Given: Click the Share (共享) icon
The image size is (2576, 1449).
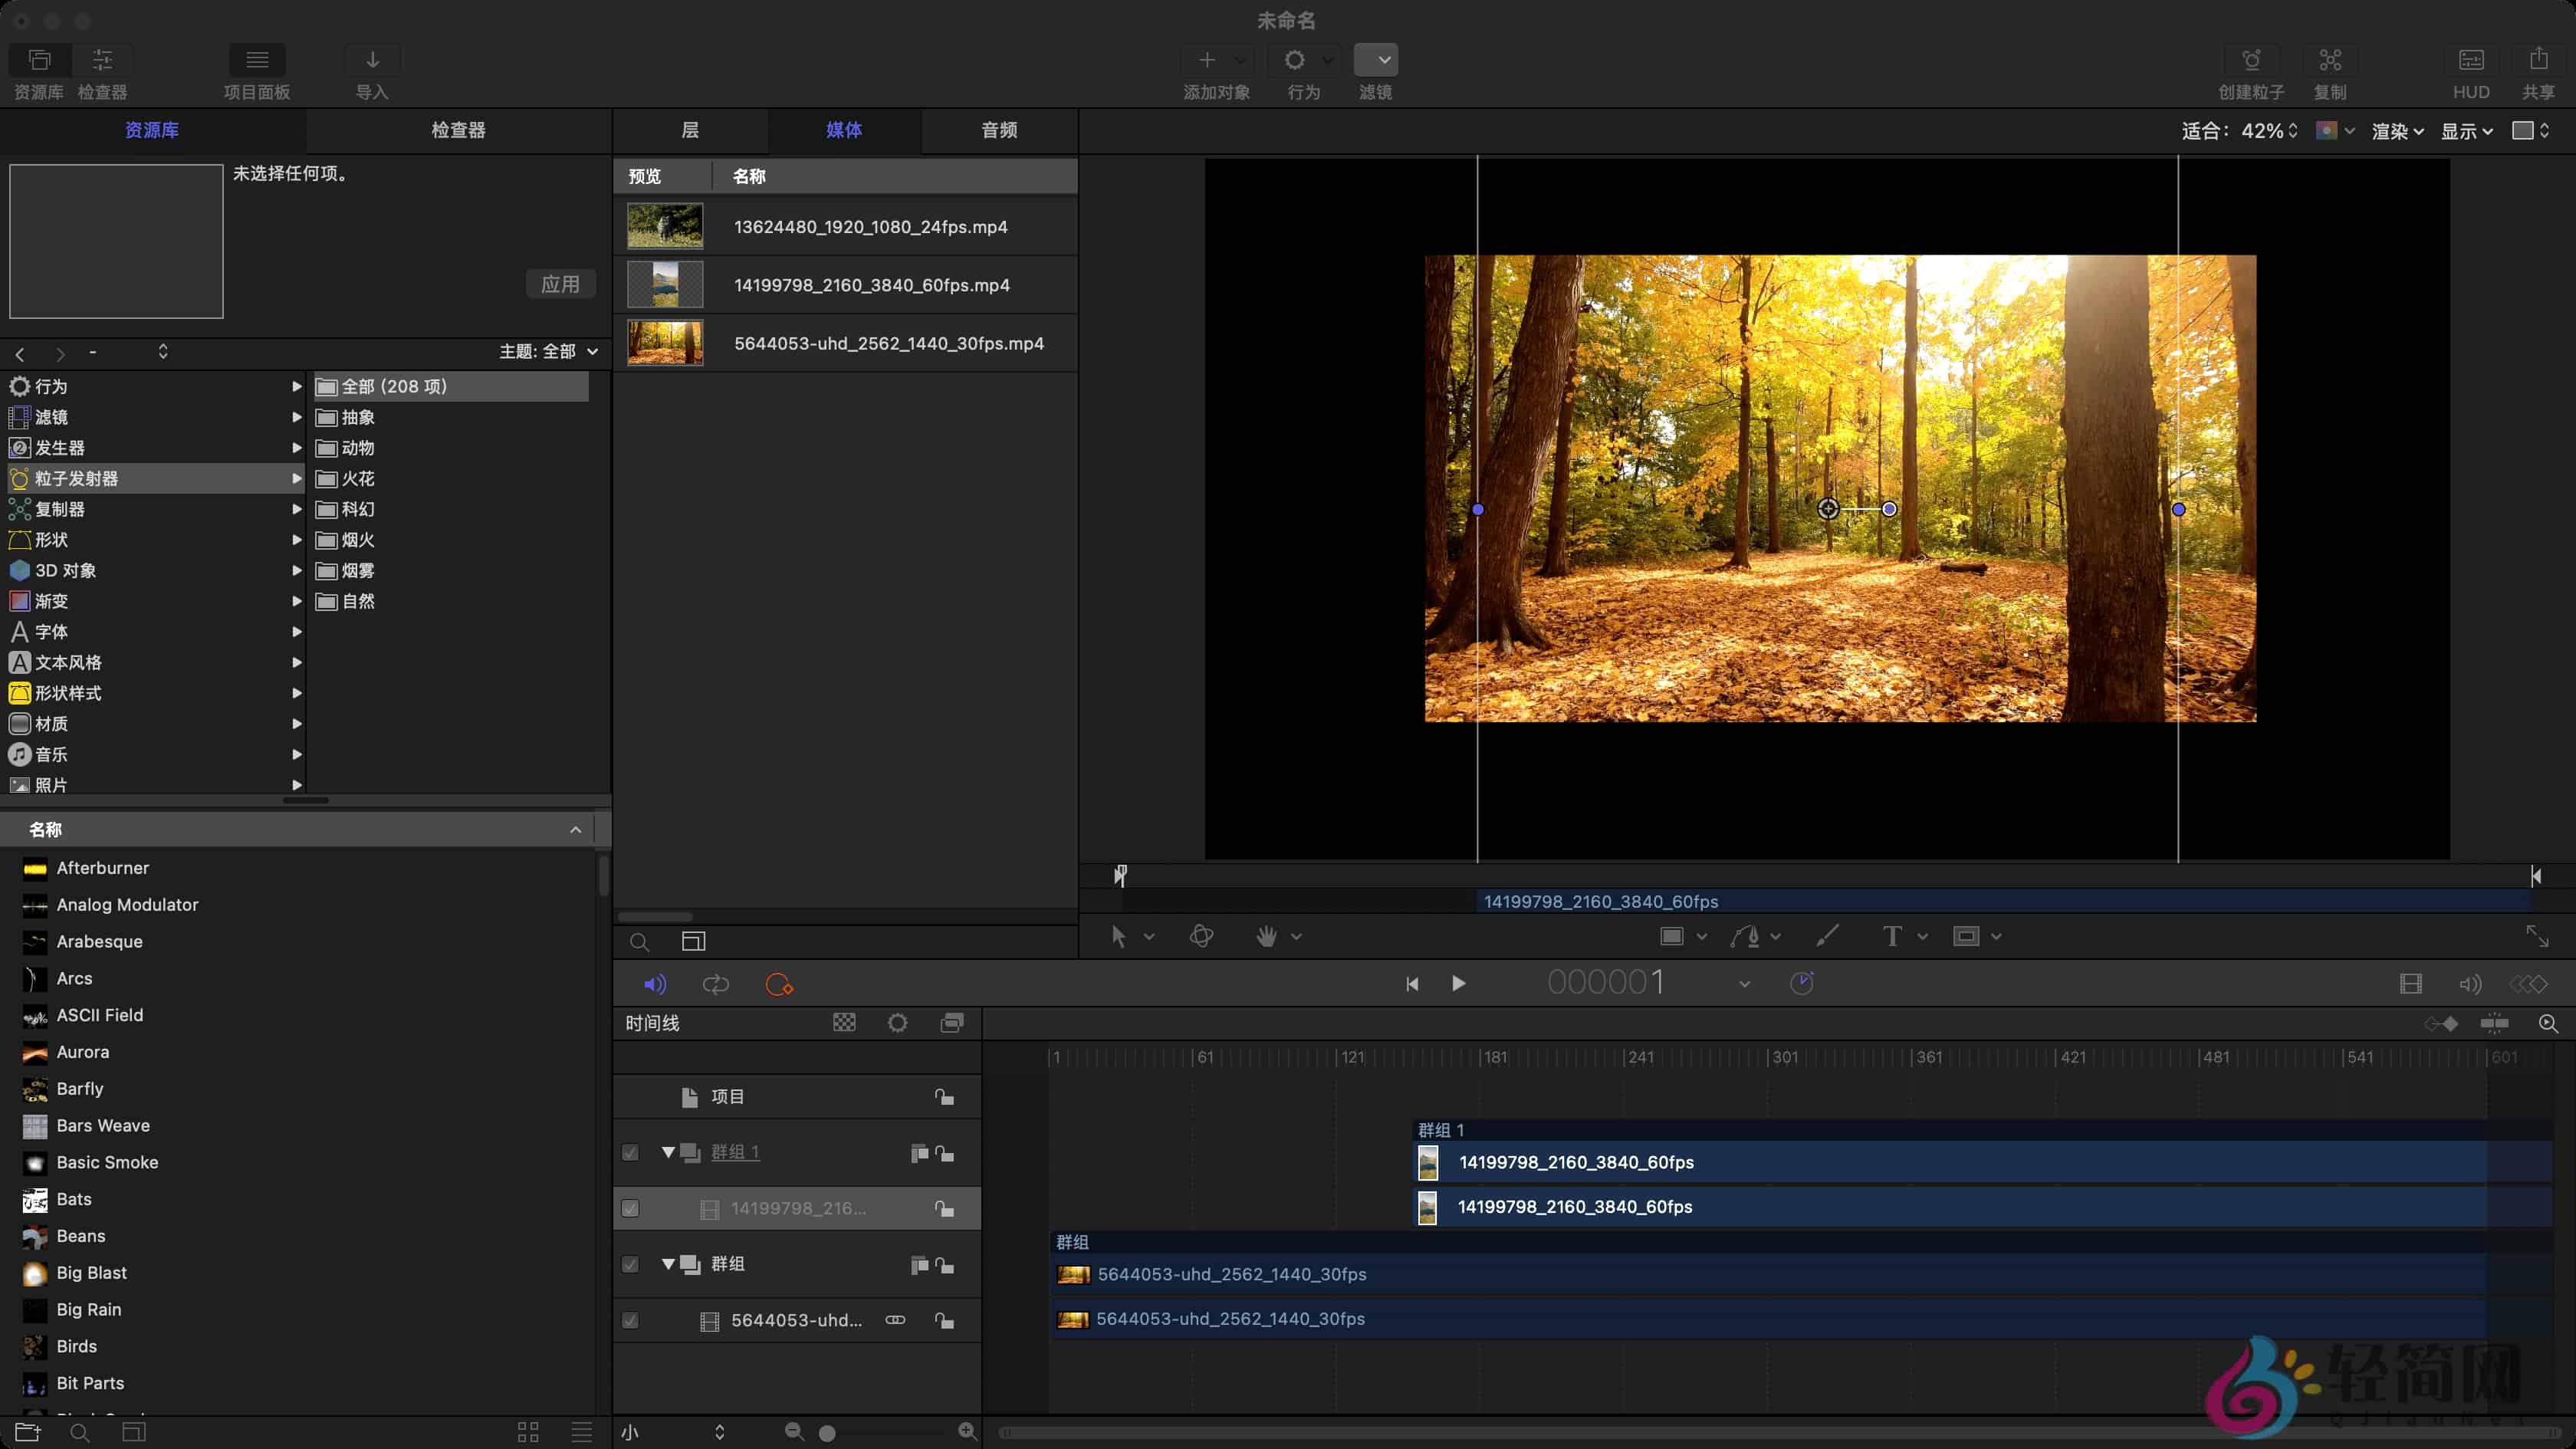Looking at the screenshot, I should pos(2538,61).
